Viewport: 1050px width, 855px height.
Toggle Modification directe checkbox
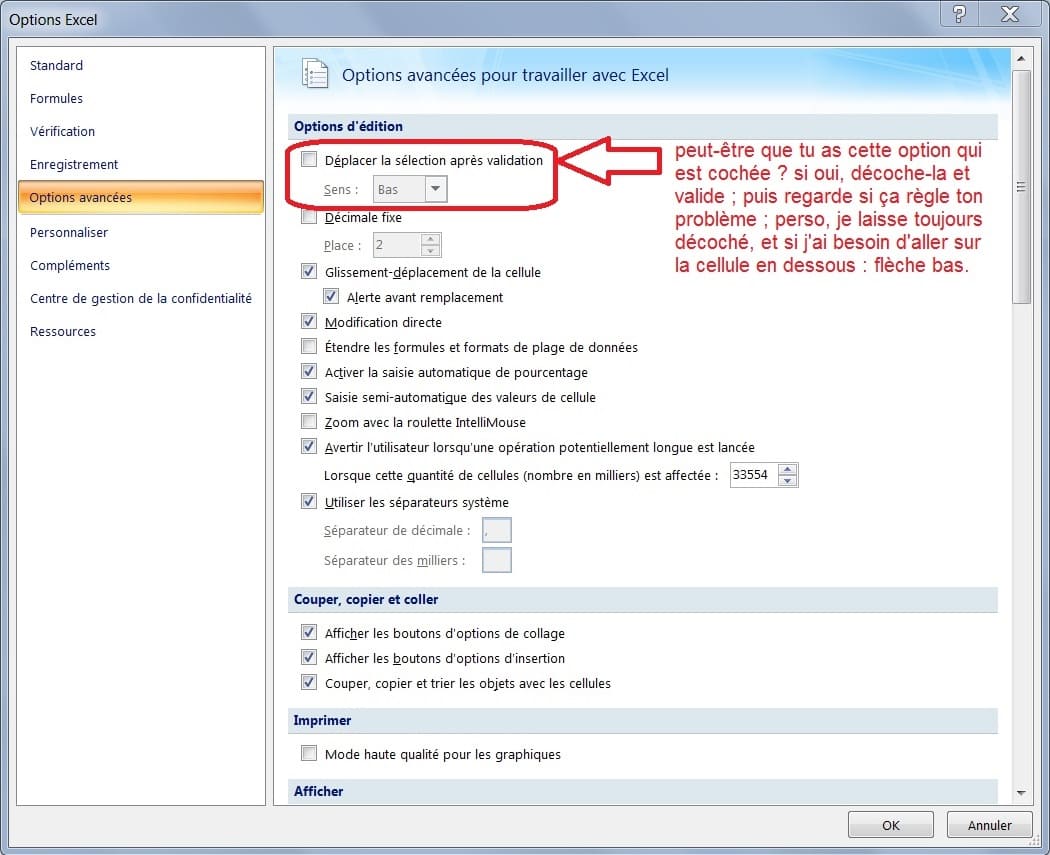pos(309,321)
